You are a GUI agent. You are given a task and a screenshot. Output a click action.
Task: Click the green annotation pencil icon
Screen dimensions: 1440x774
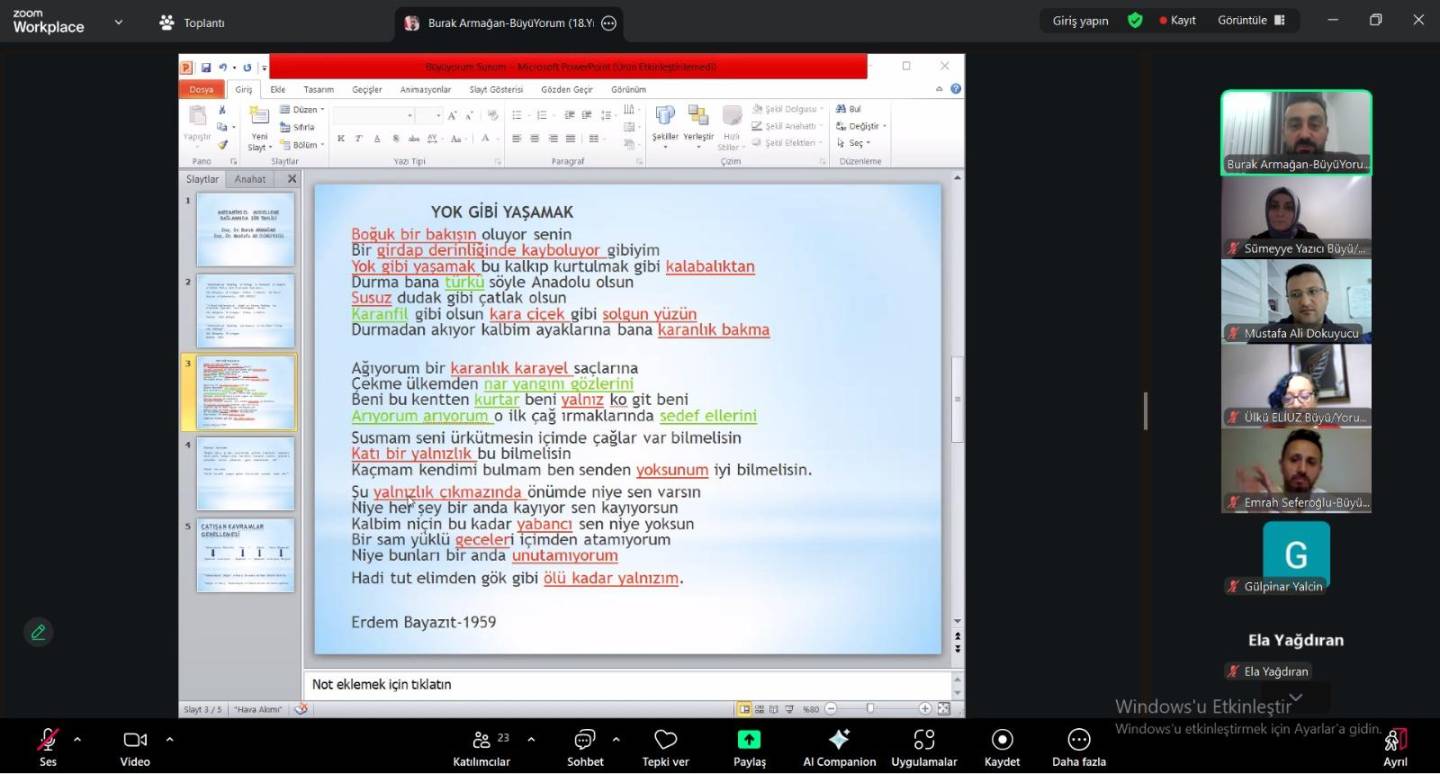point(38,632)
